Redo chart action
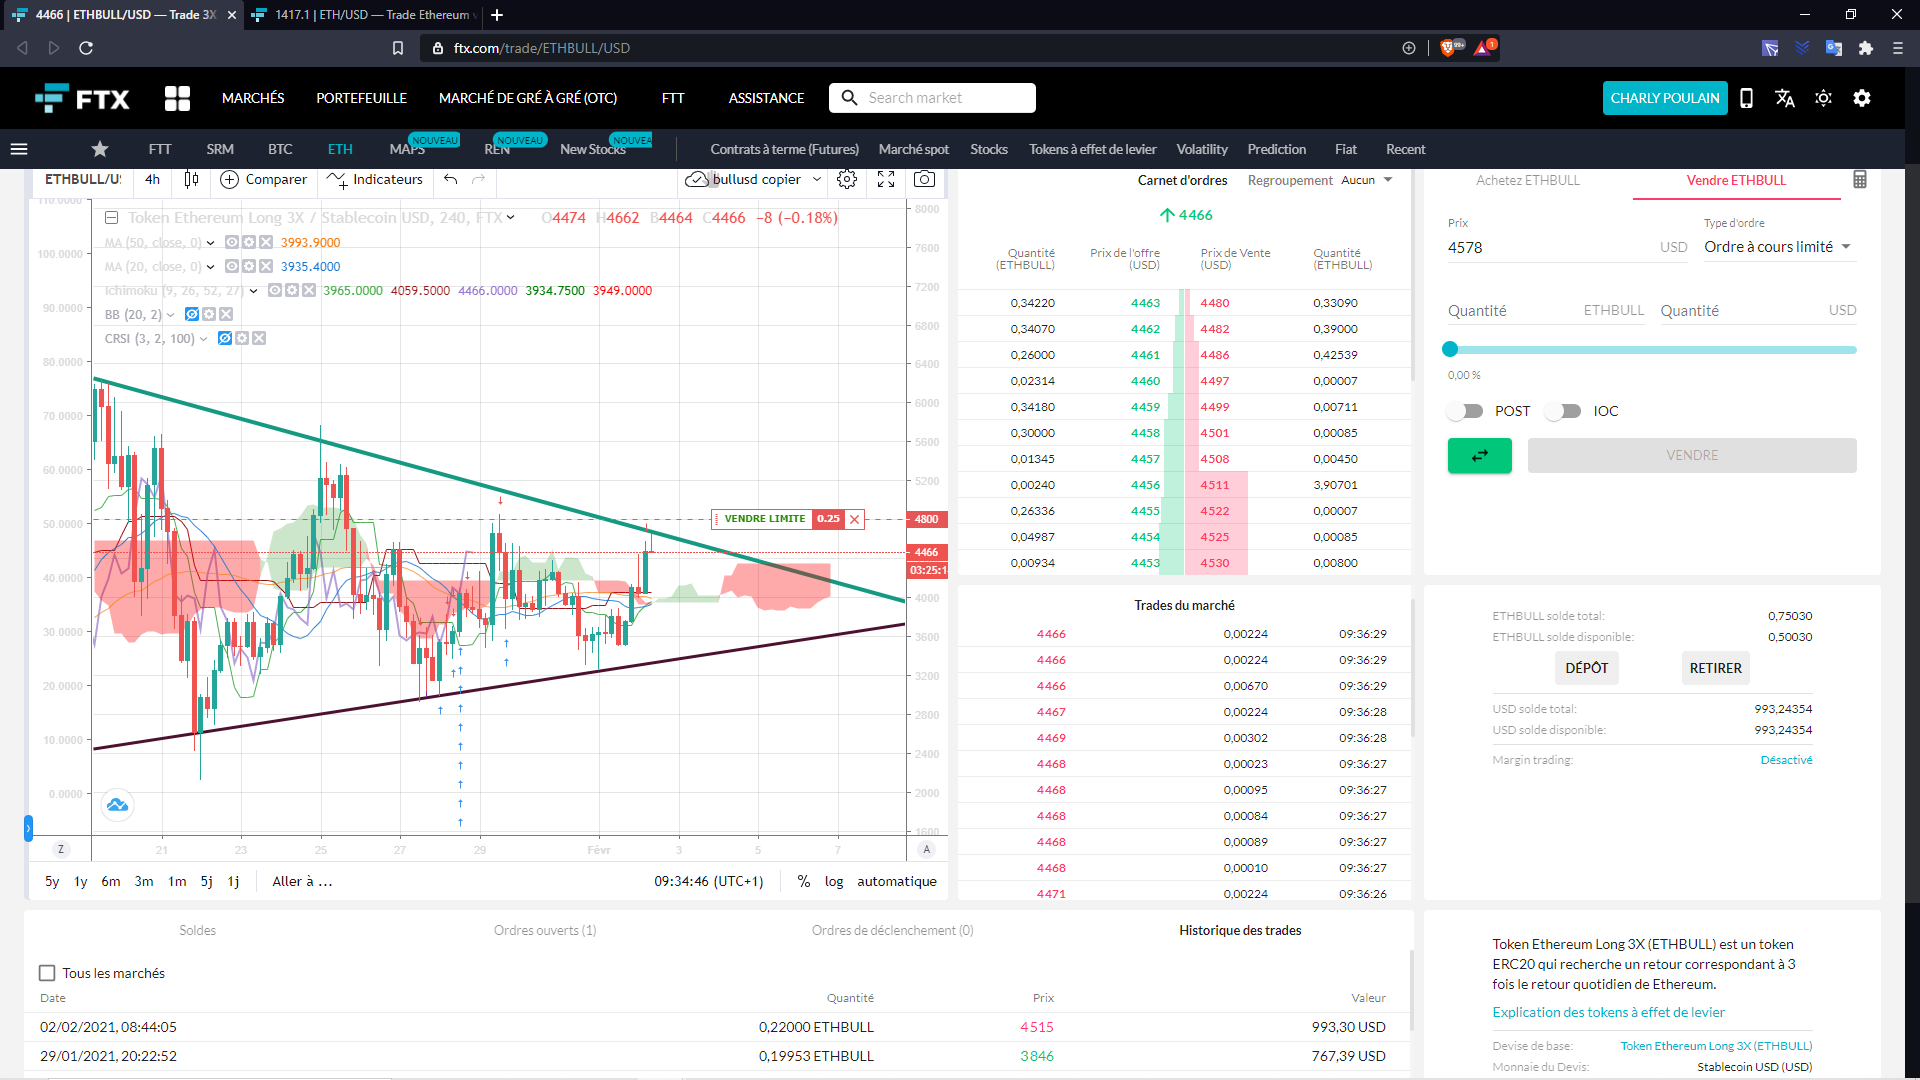 (x=478, y=179)
